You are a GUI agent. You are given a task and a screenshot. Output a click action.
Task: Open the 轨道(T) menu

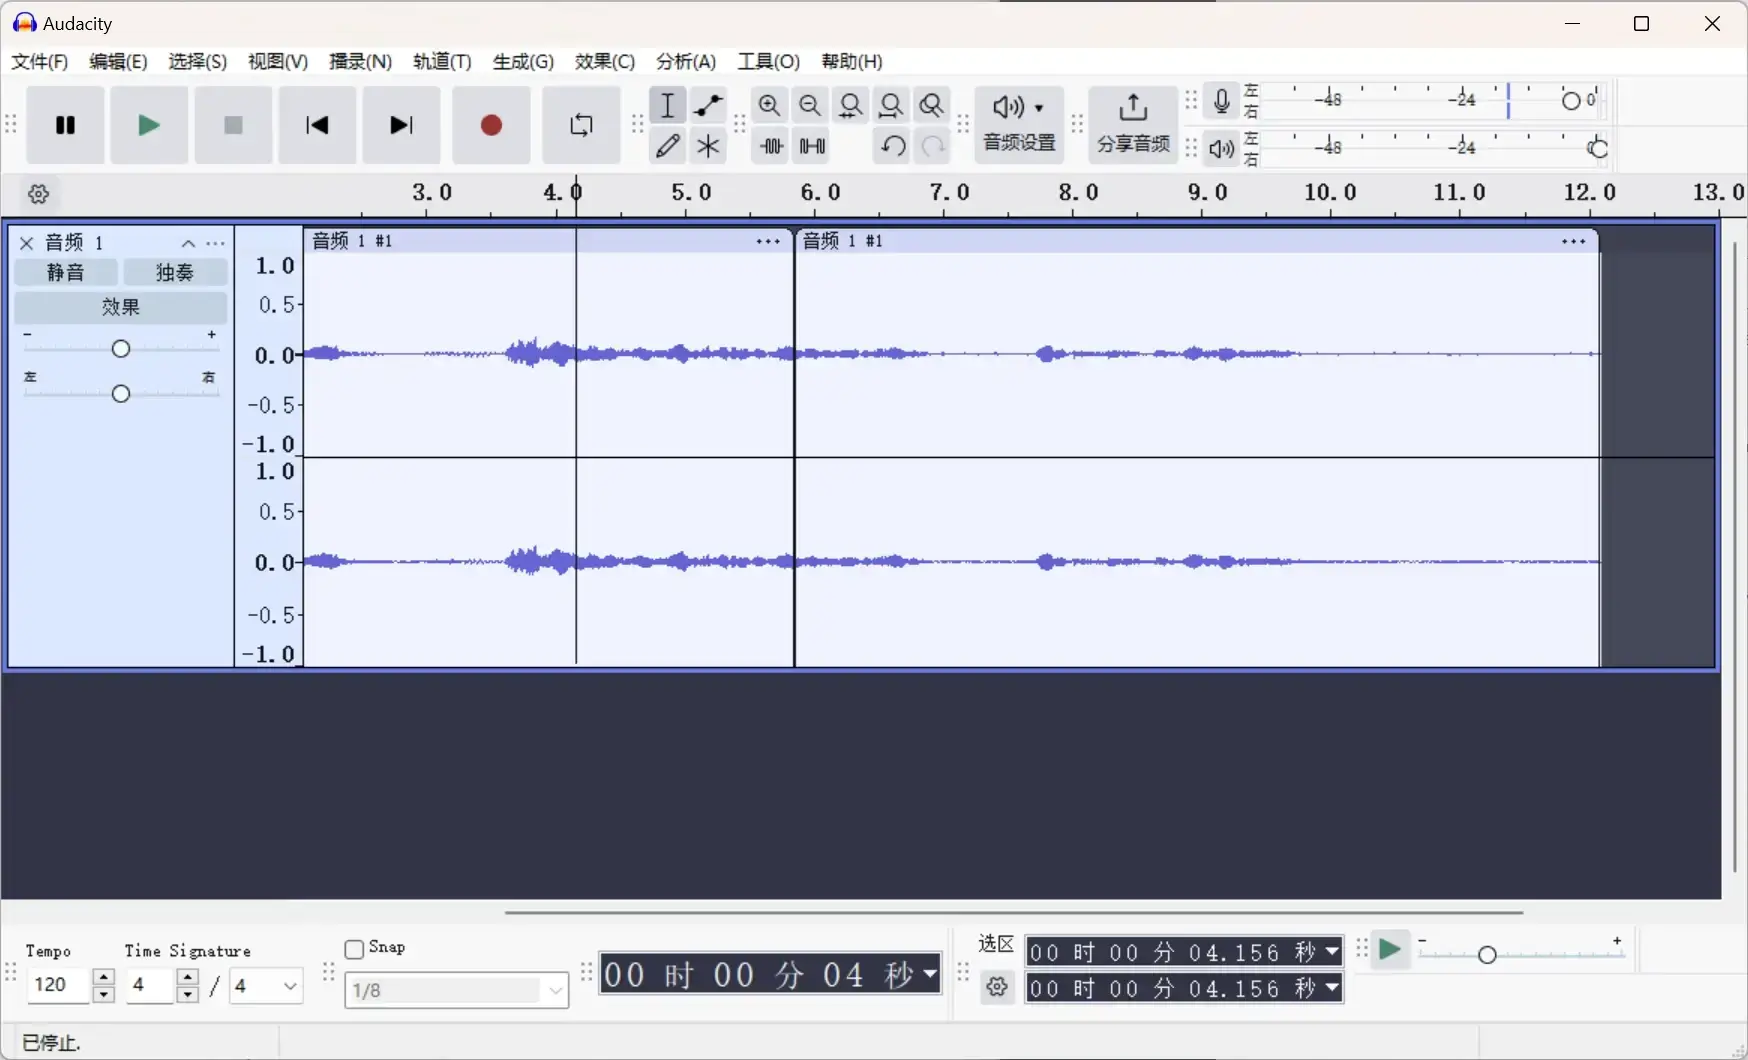(441, 61)
